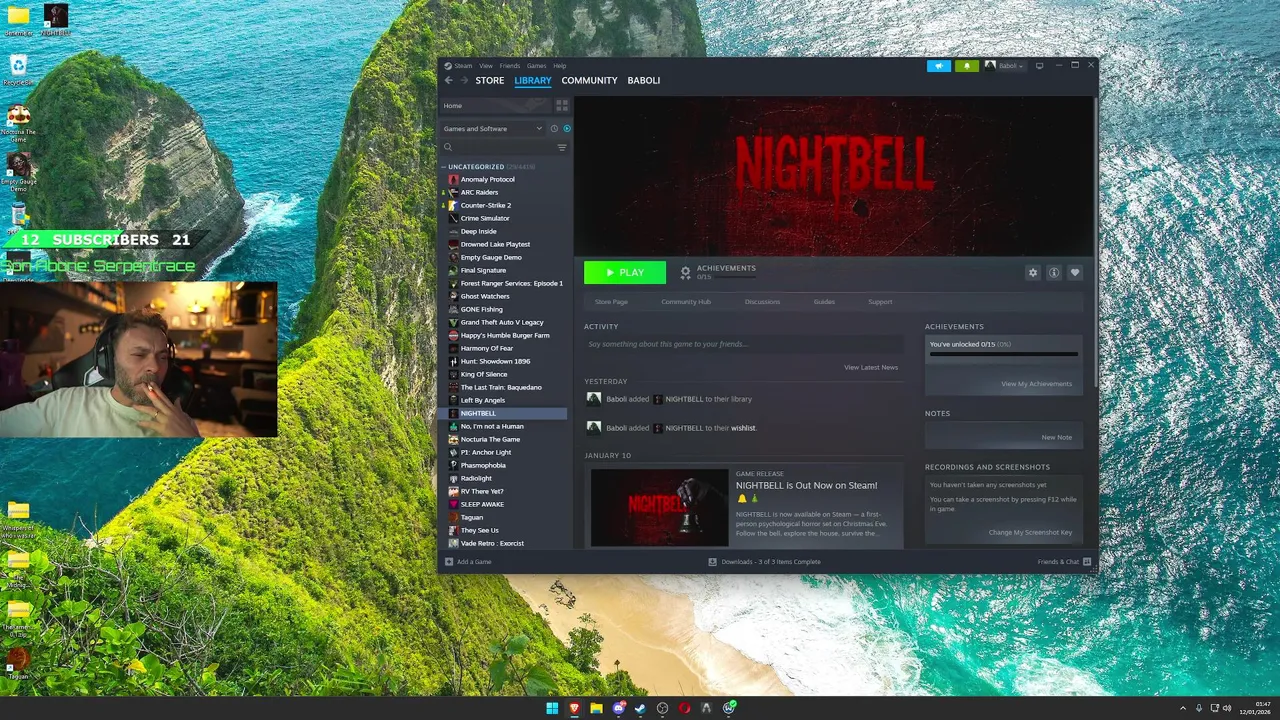Open 'NIGHTBELL is Out Now on Steam!' headline
The image size is (1280, 720).
pos(806,485)
